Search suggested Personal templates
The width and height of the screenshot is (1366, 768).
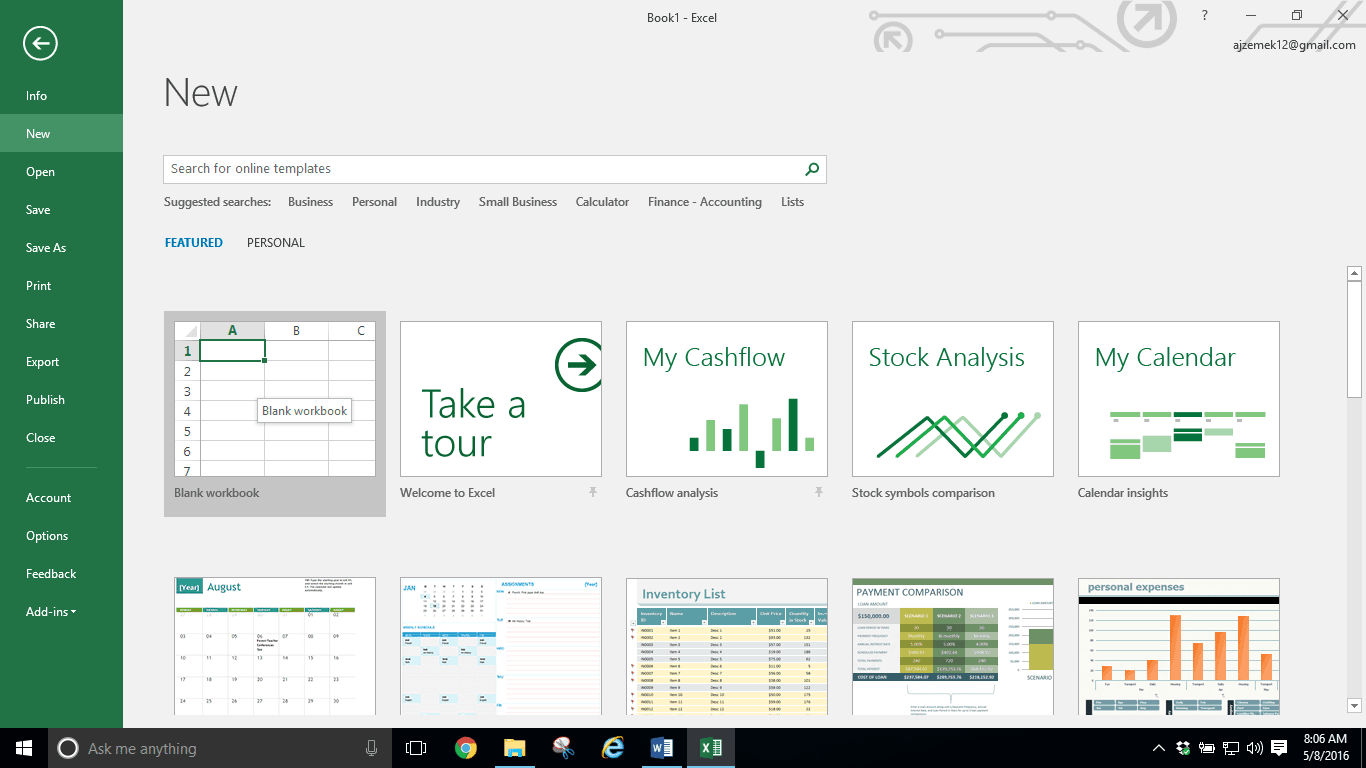[374, 202]
